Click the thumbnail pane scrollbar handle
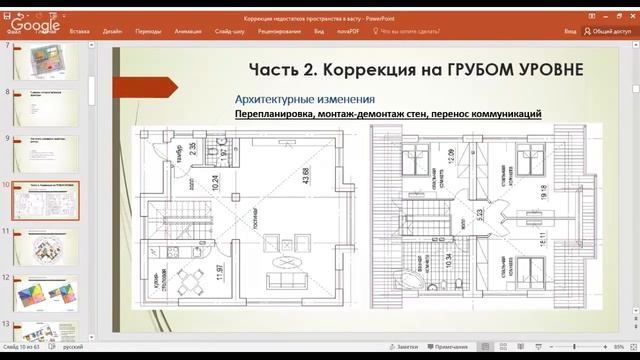 [91, 91]
